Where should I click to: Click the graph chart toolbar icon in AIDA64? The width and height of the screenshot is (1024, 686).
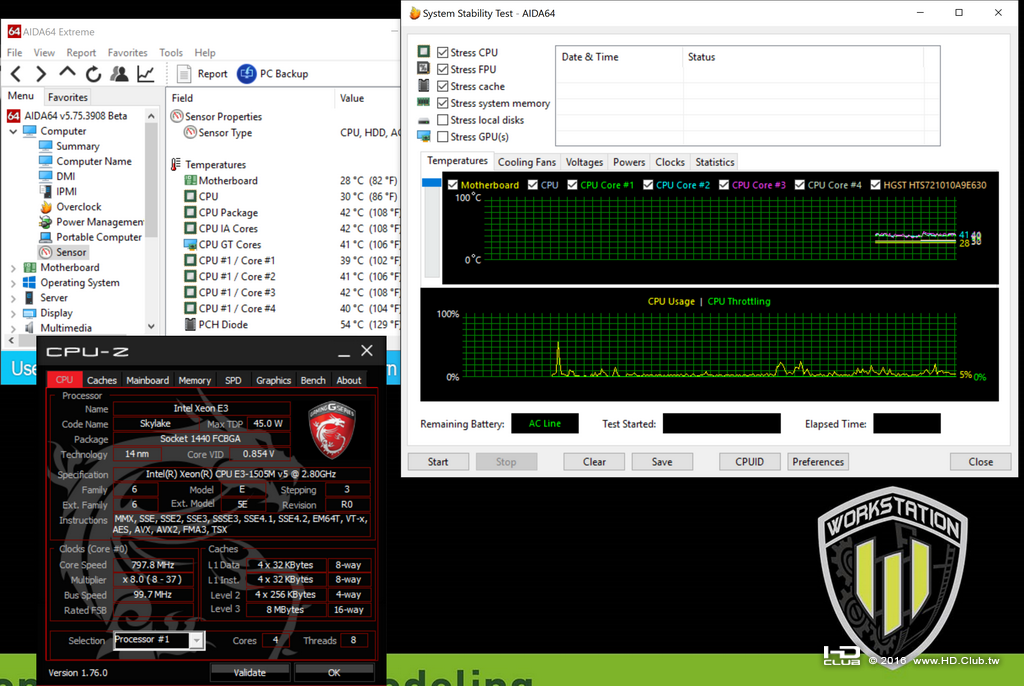146,74
